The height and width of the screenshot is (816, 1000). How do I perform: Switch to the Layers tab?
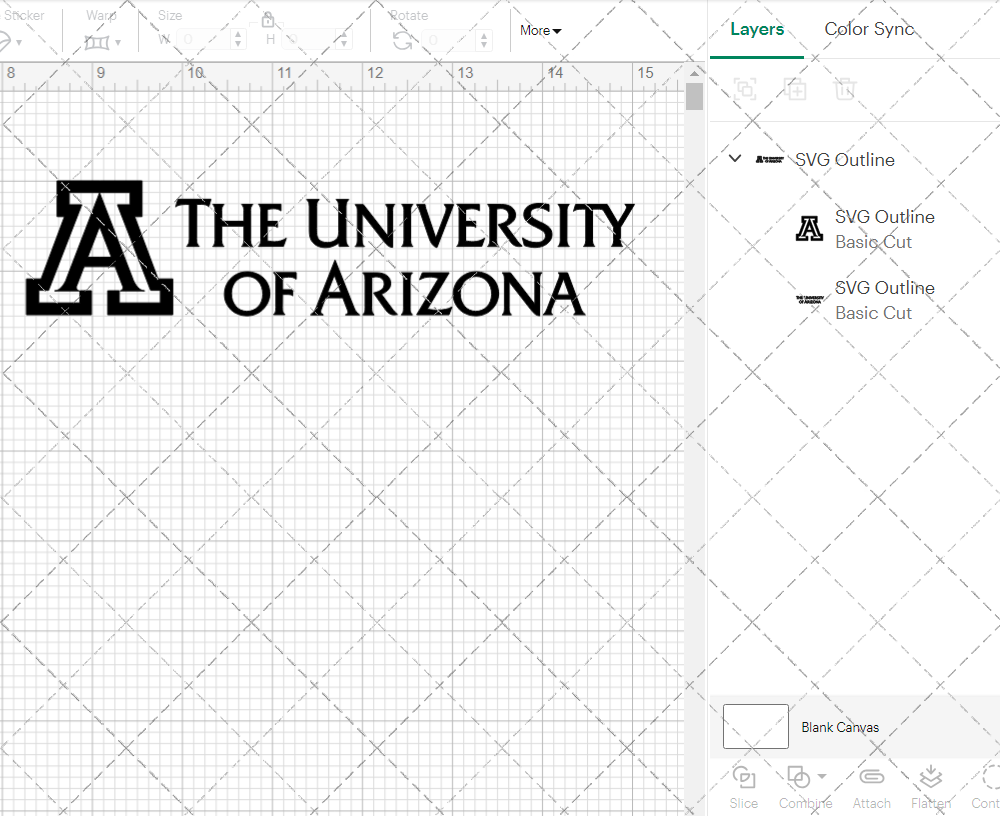pos(757,29)
